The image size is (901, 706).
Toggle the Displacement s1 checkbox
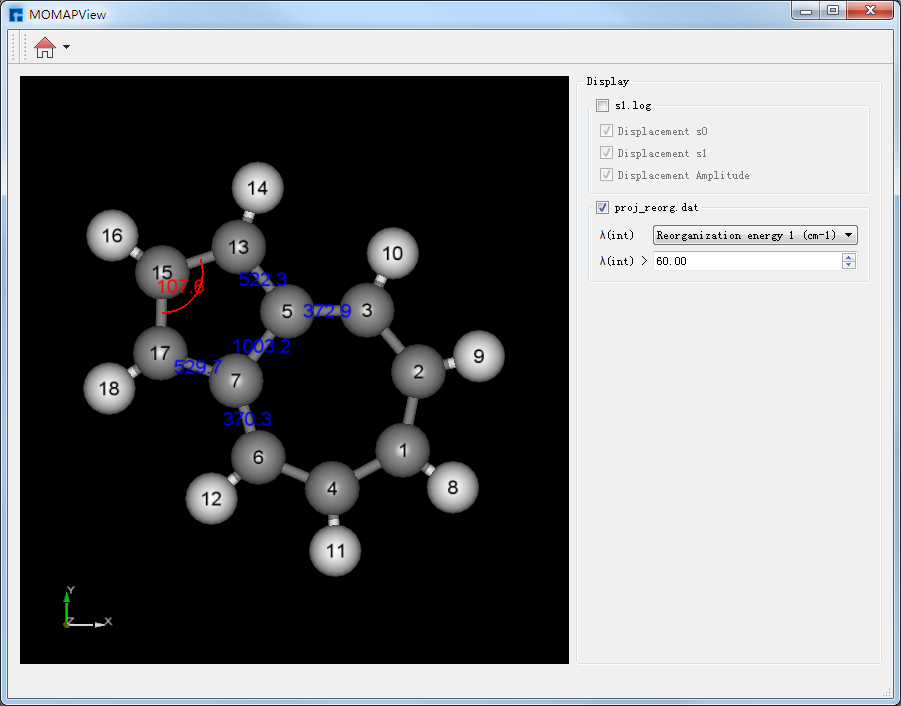click(606, 153)
